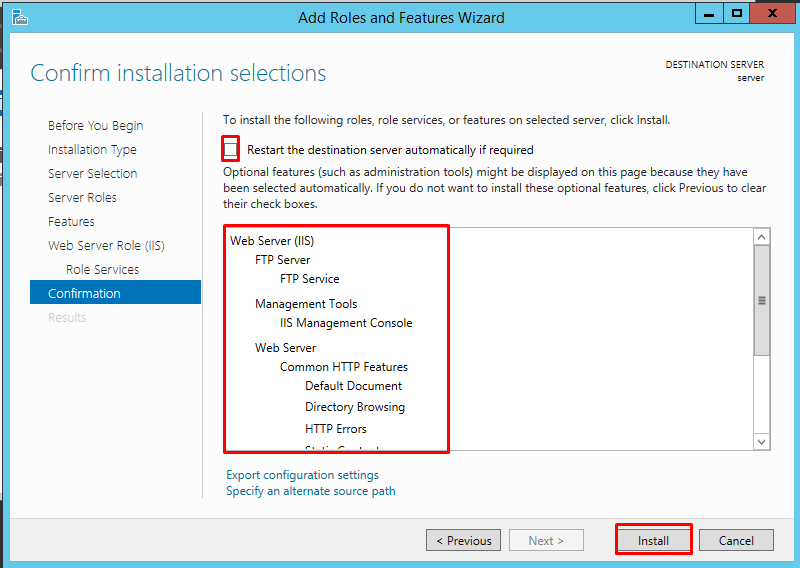Select the FTP Server entry in the list
The height and width of the screenshot is (568, 800).
click(x=282, y=260)
